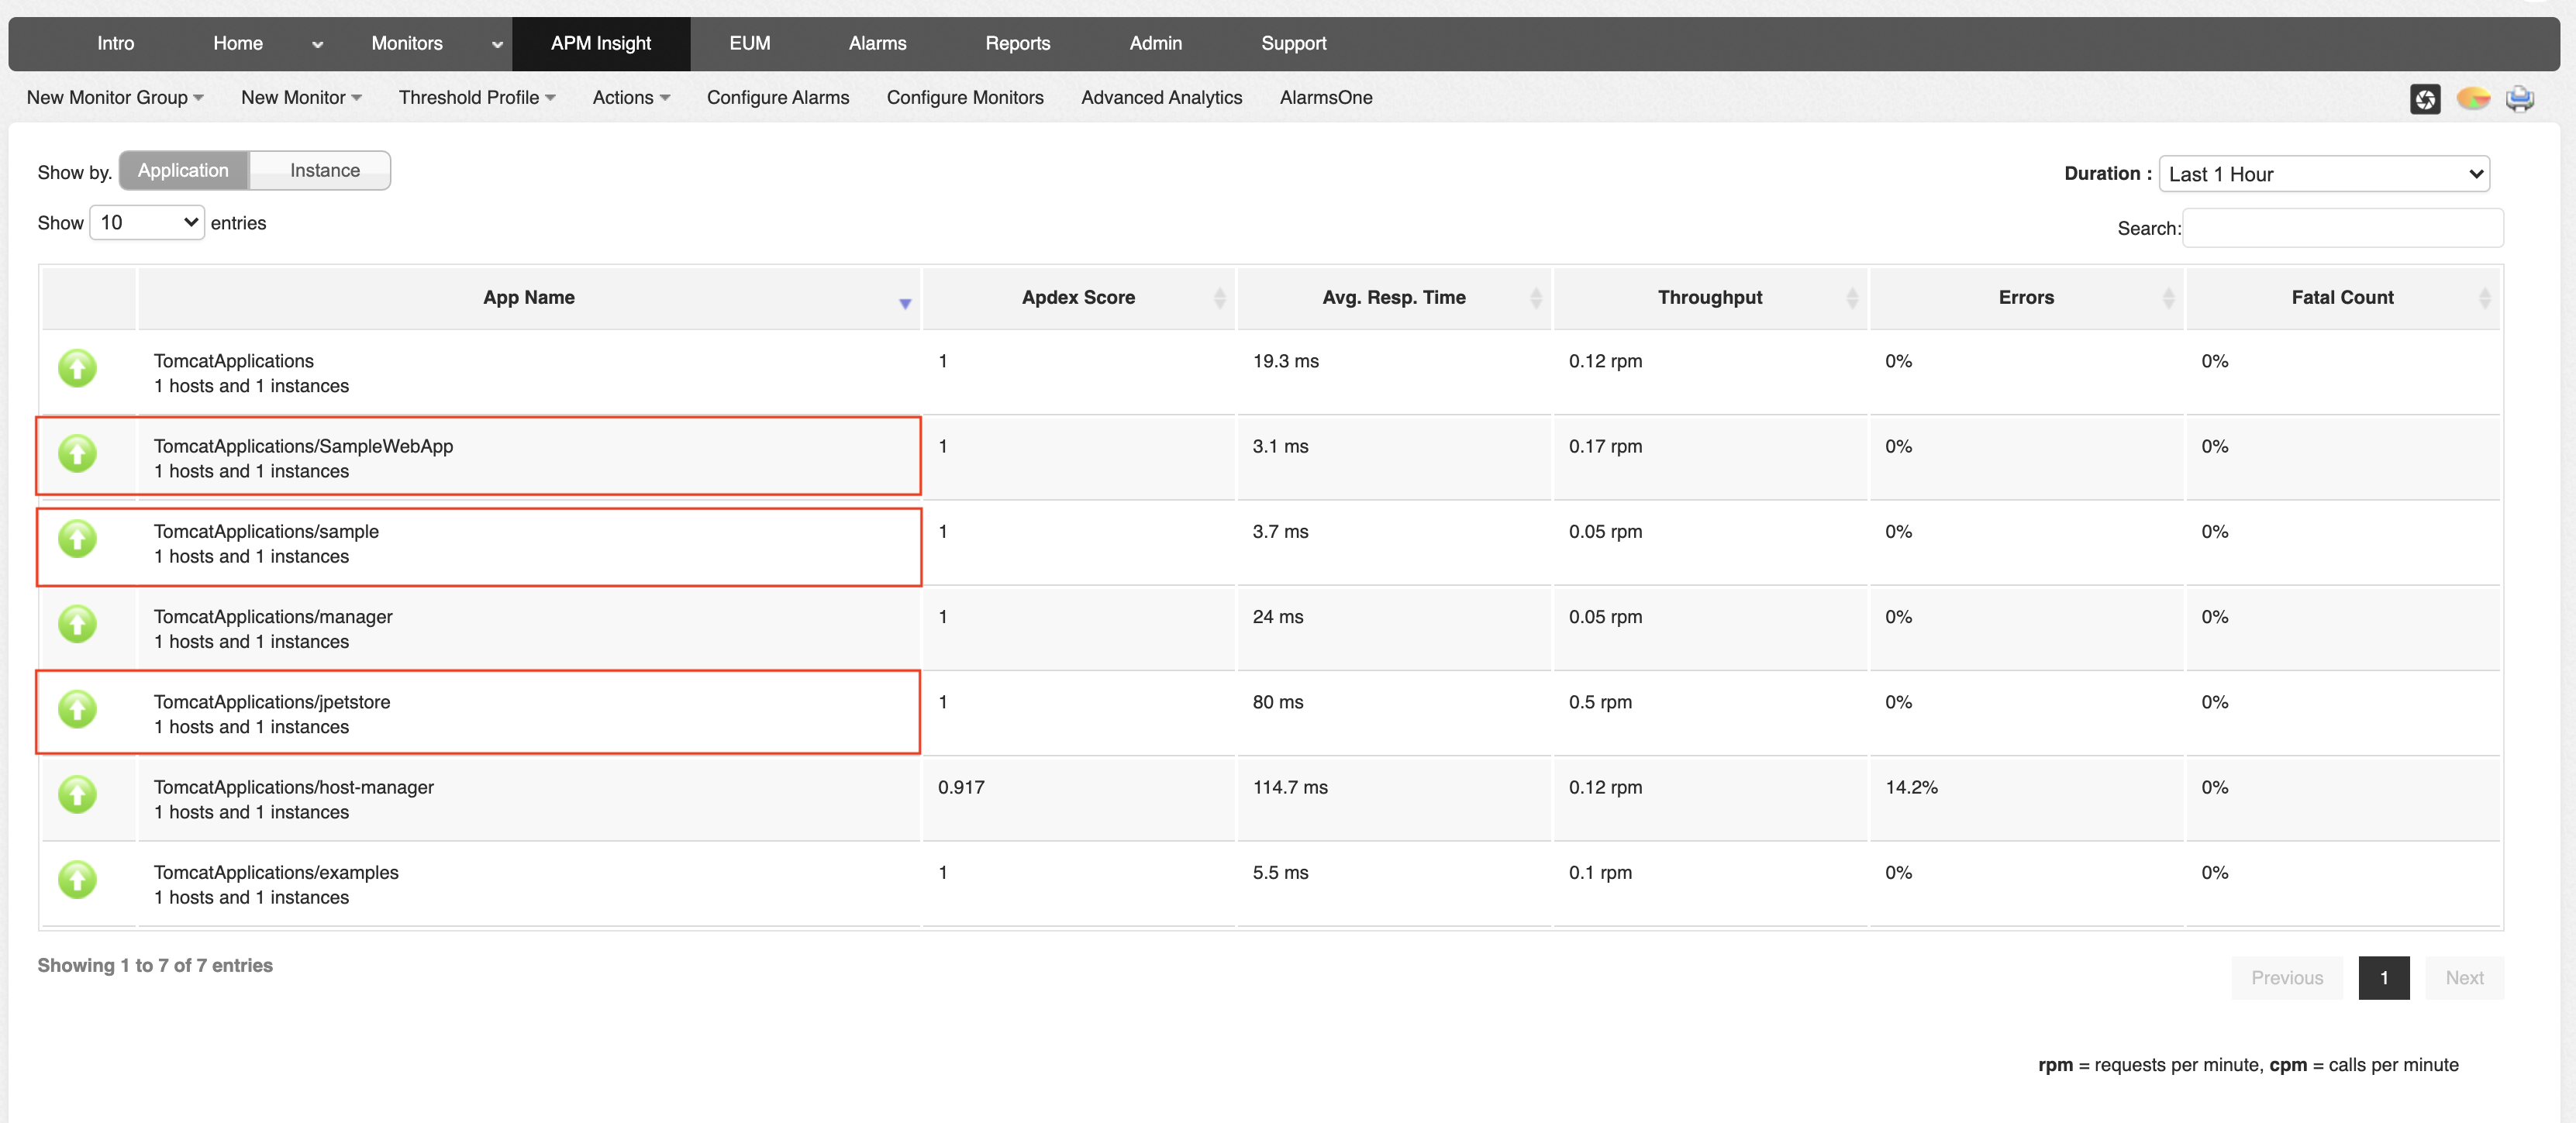
Task: Click the status icon next to TomcatApplications/examples
Action: click(77, 880)
